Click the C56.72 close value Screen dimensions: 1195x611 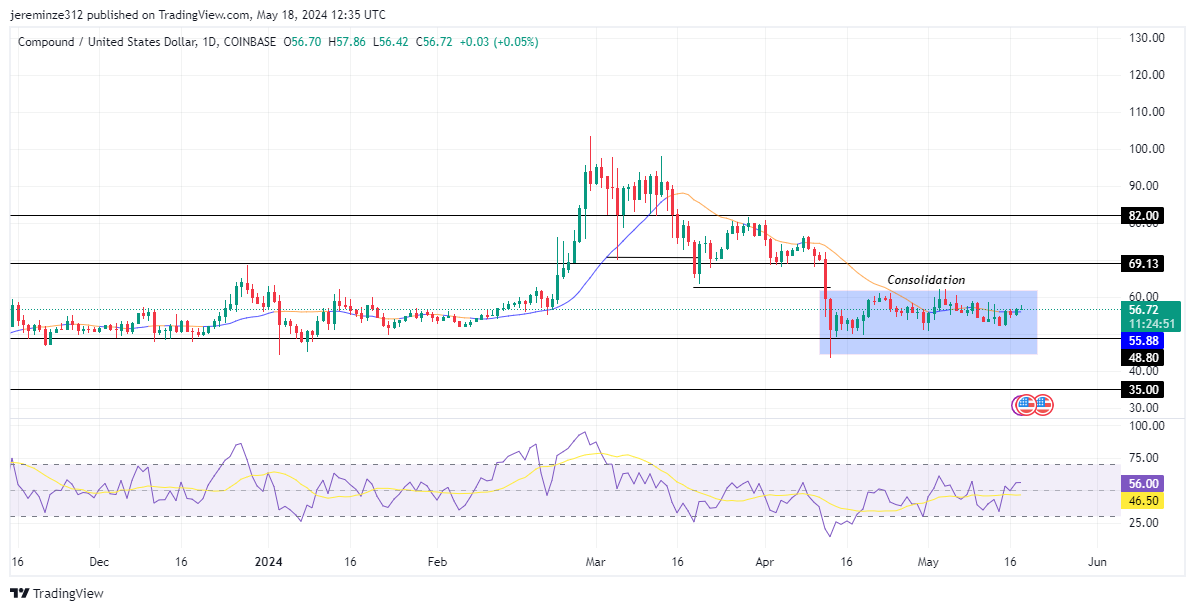click(x=433, y=42)
